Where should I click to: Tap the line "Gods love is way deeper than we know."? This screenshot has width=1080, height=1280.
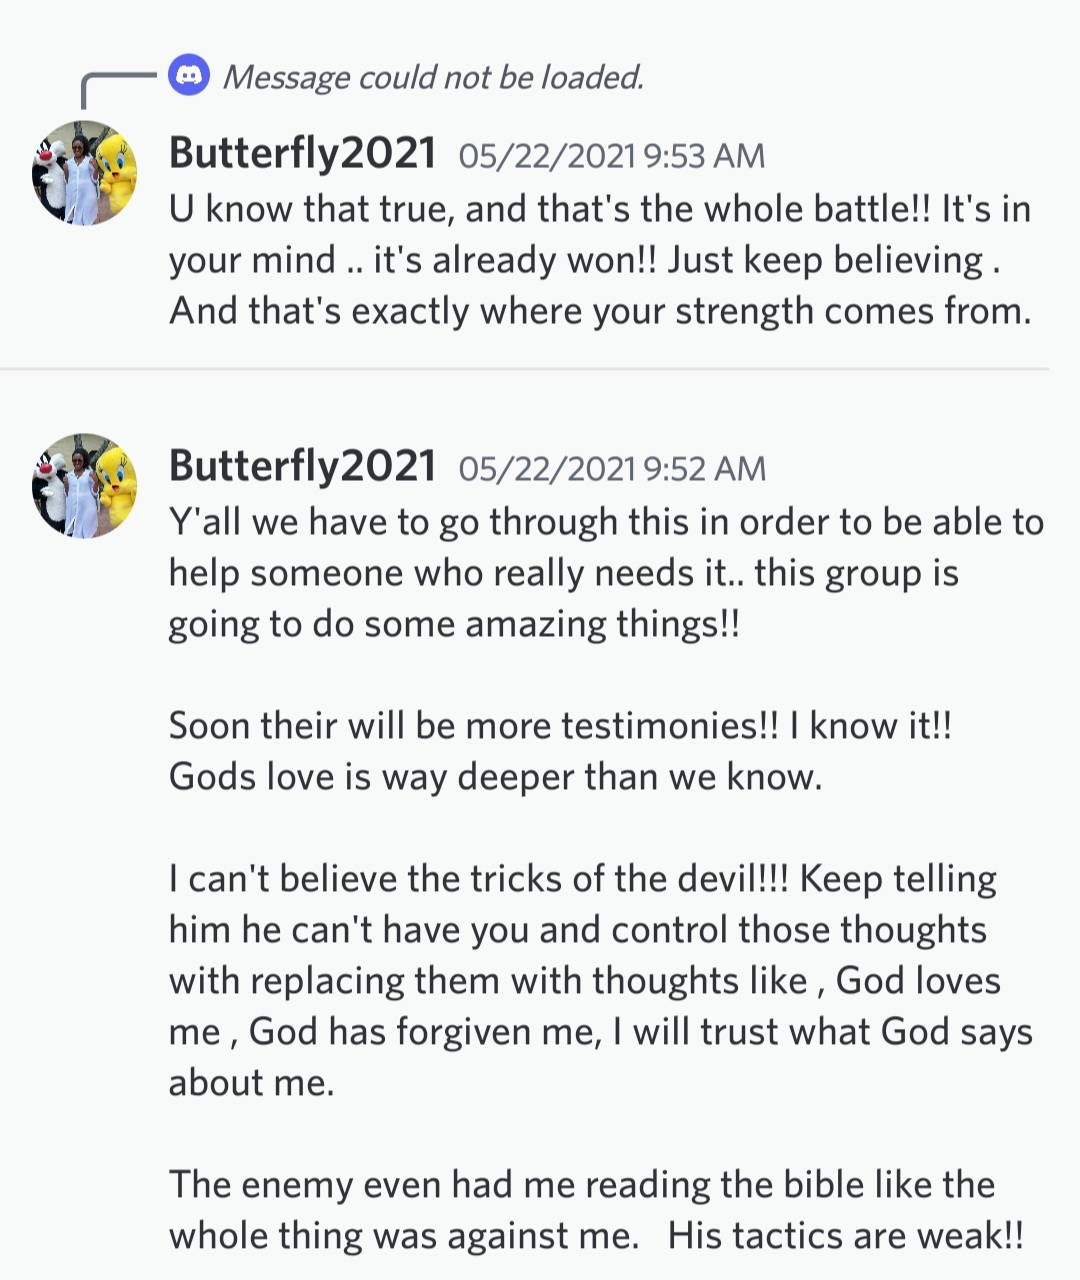[x=495, y=777]
